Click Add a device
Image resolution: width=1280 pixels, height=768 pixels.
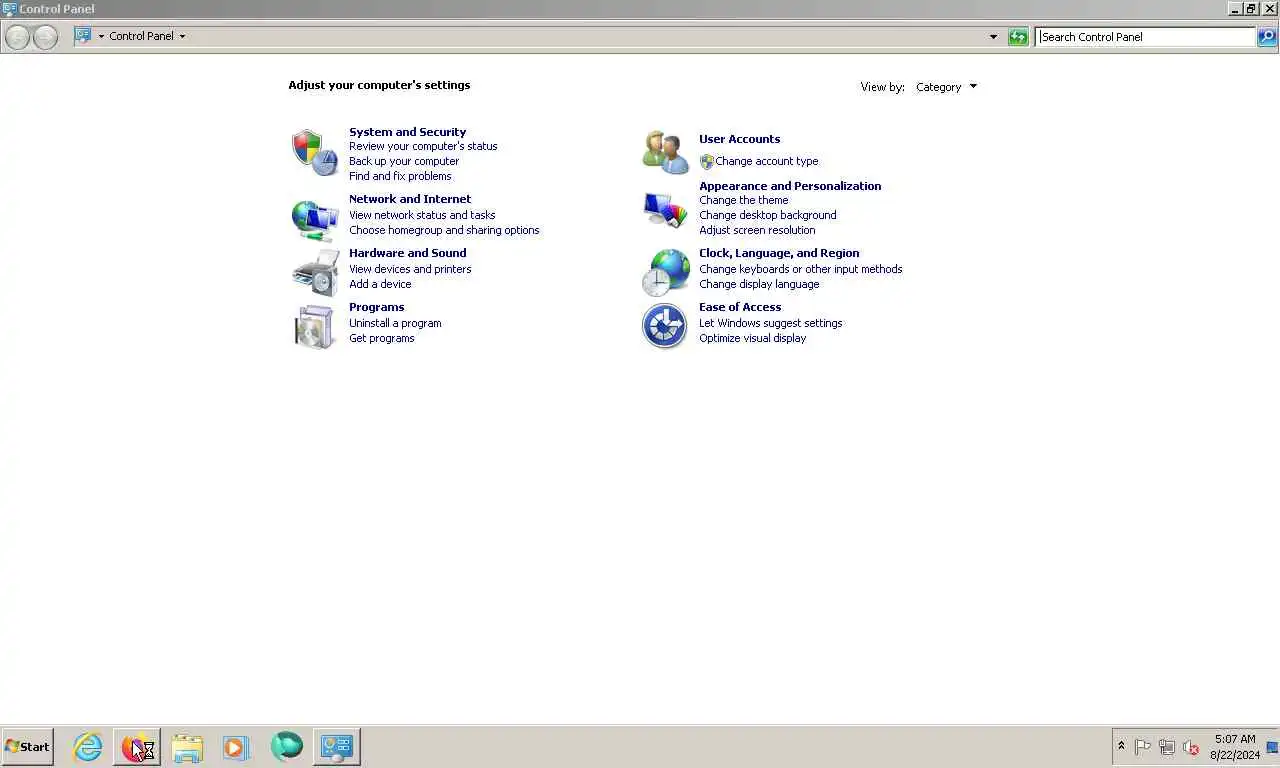point(380,284)
